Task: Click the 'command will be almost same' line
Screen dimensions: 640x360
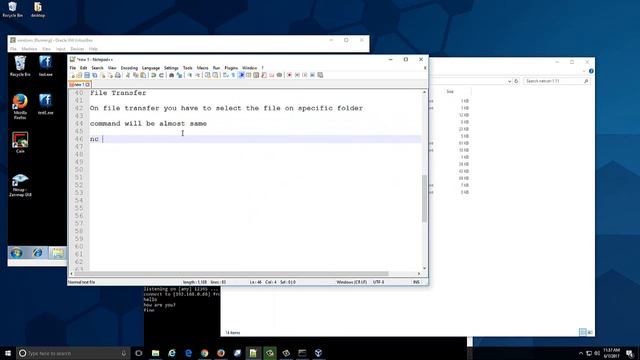Action: [x=148, y=124]
